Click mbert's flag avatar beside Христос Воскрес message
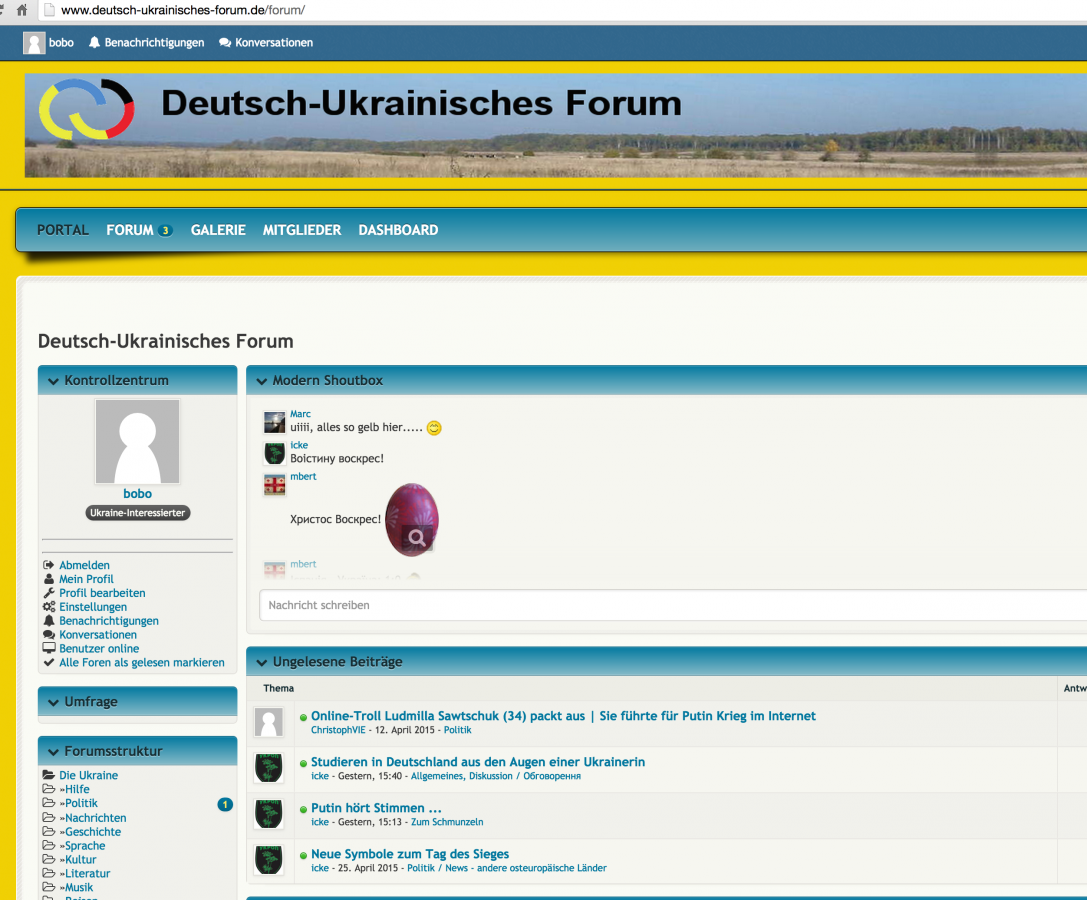The height and width of the screenshot is (900, 1087). click(275, 485)
